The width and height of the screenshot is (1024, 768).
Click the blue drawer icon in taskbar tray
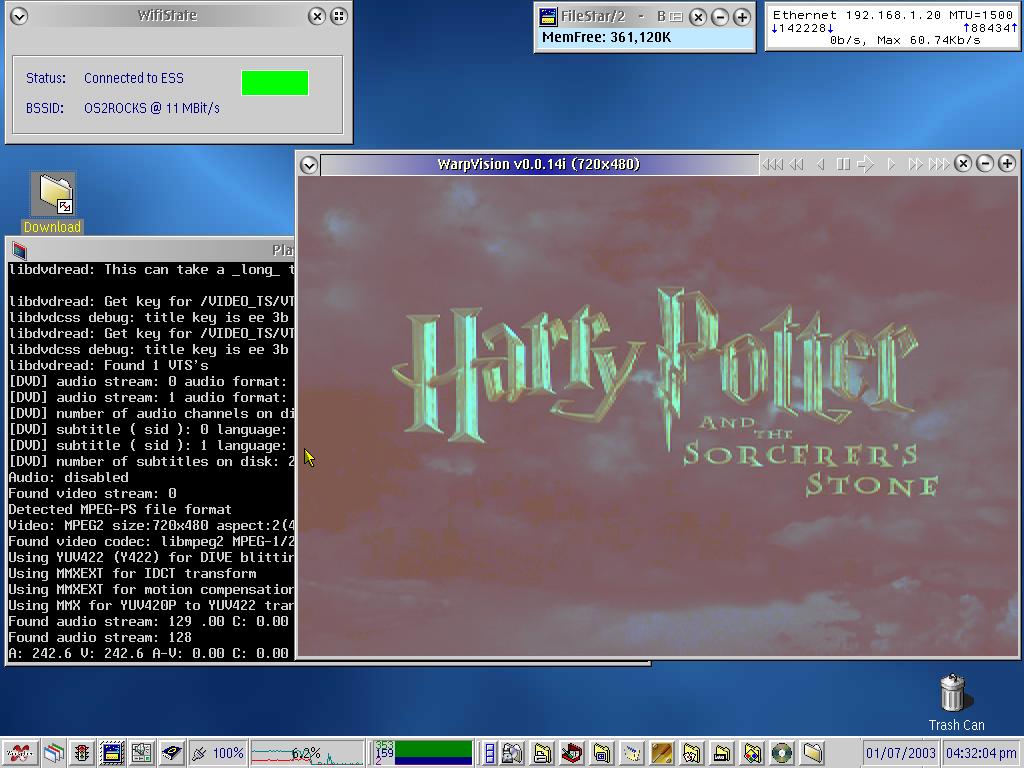point(490,754)
